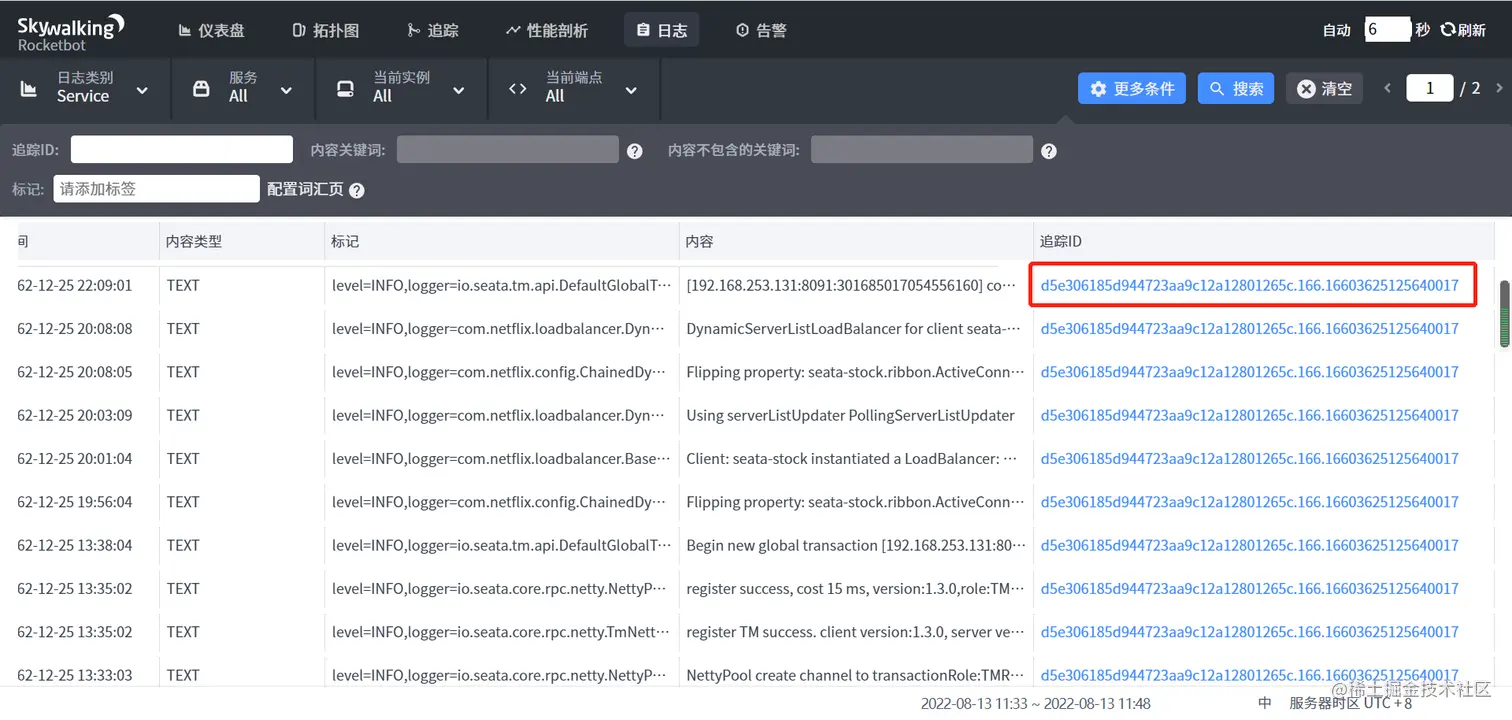Open trace ID link in 19:56:04 row

pos(1249,501)
